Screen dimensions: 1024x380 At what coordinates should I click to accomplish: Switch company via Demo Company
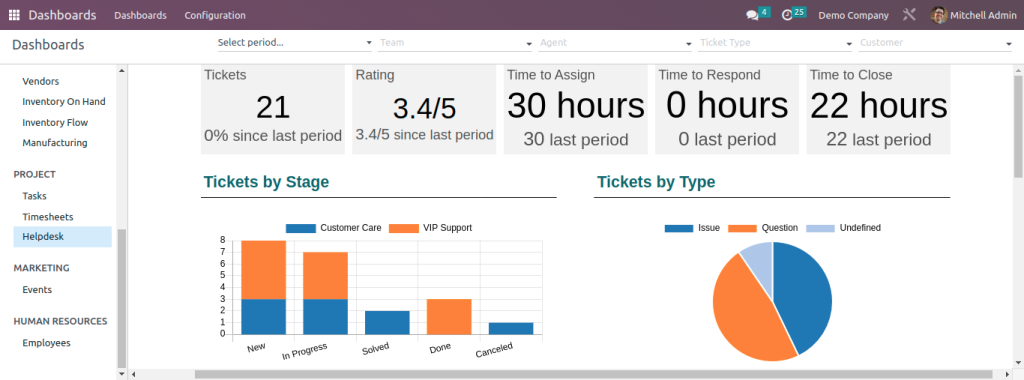pos(854,15)
